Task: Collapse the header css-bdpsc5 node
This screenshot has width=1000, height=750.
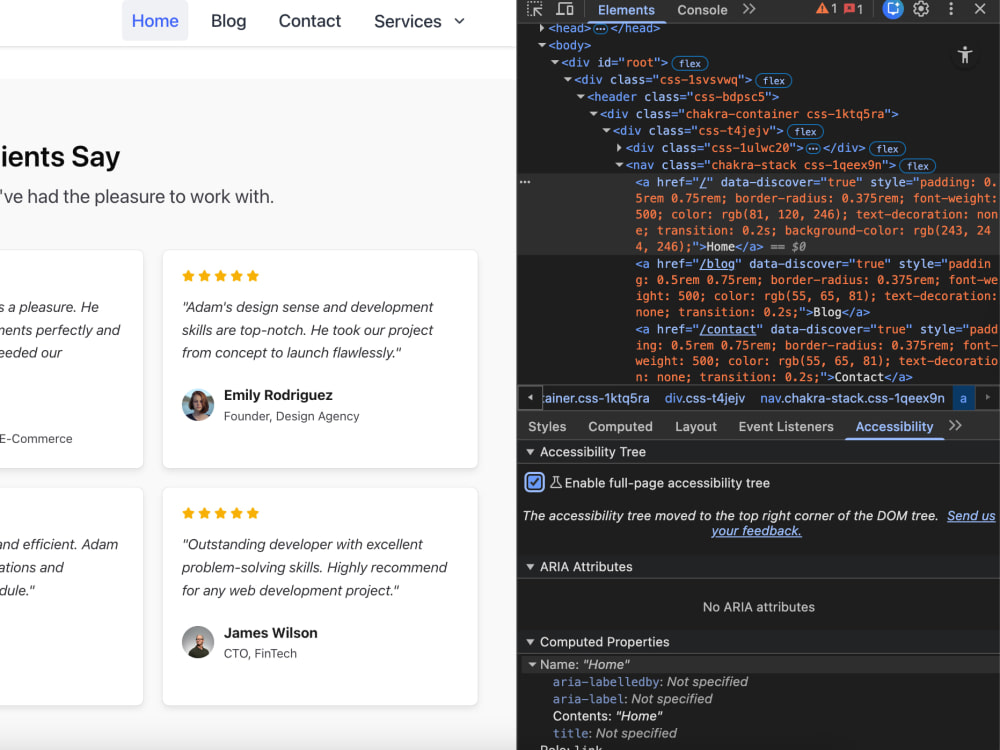Action: click(580, 97)
